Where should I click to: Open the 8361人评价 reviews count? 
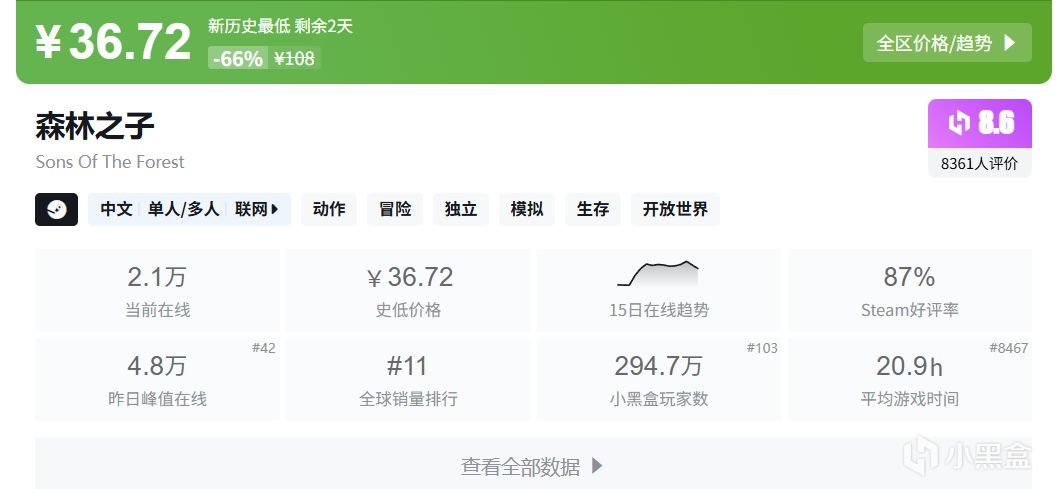980,163
